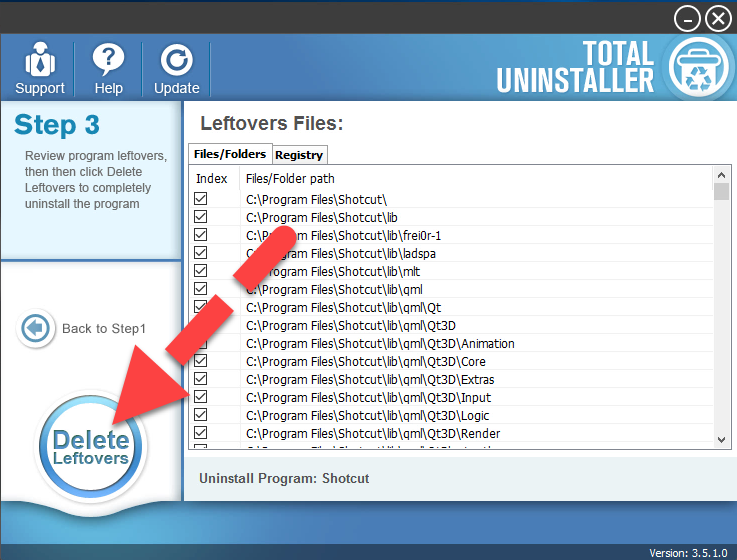This screenshot has width=737, height=560.
Task: Uncheck the Shotcut\lib row checkbox
Action: click(201, 217)
